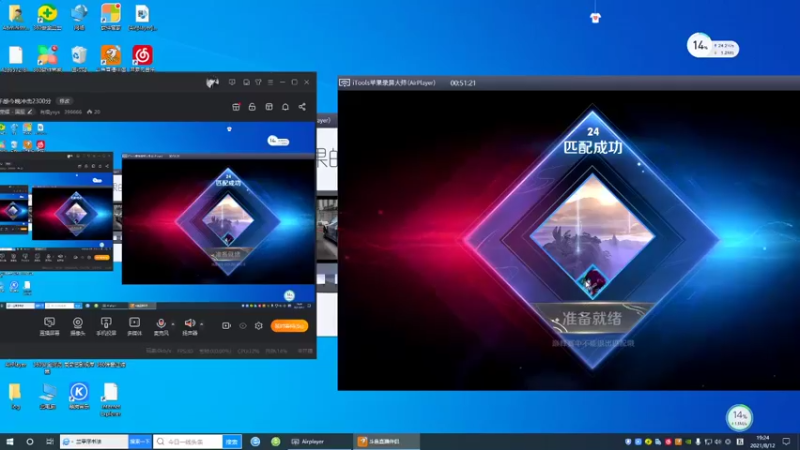The image size is (800, 450).
Task: Click the T-shirt skin icon at the top of the desktop
Action: pos(595,18)
